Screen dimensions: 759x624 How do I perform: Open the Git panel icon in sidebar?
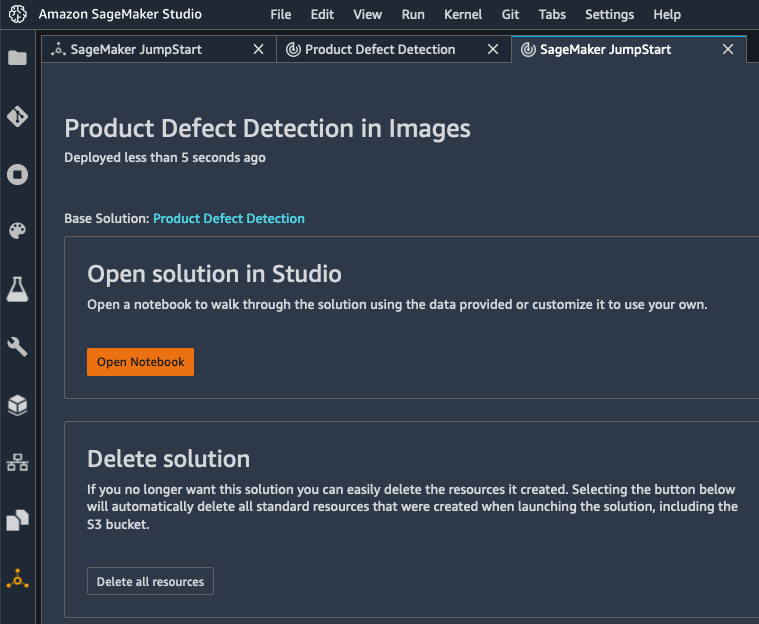click(17, 117)
